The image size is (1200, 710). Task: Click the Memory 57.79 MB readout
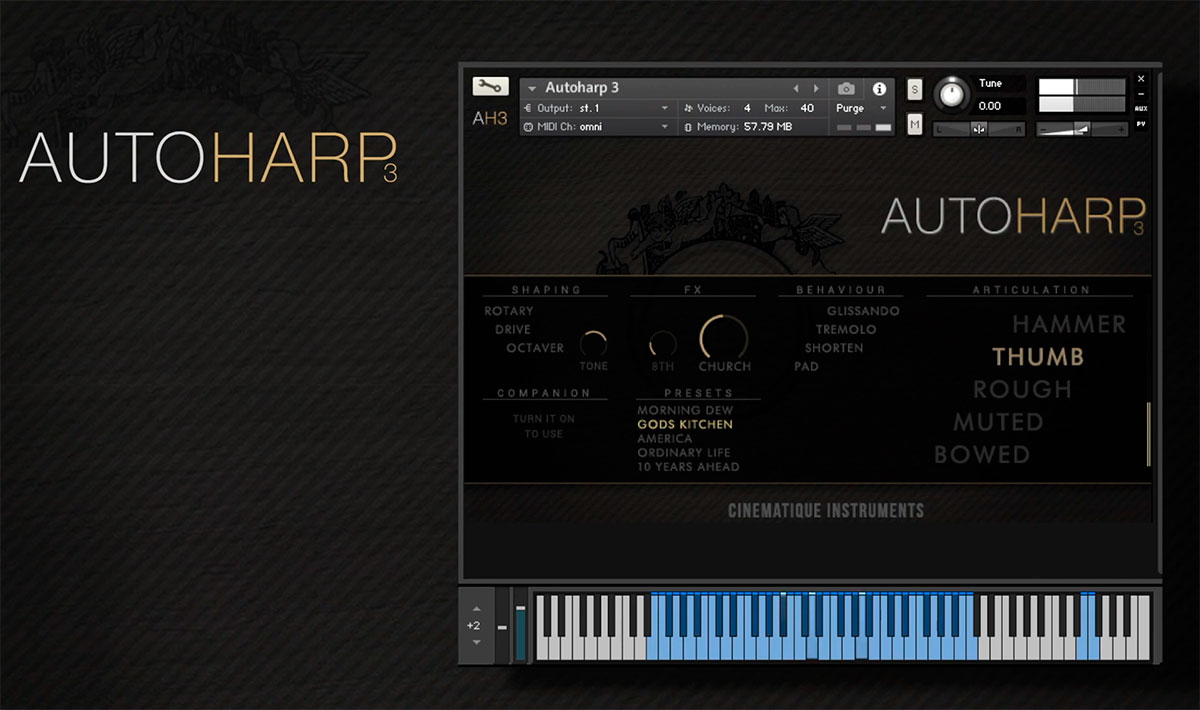coord(768,127)
